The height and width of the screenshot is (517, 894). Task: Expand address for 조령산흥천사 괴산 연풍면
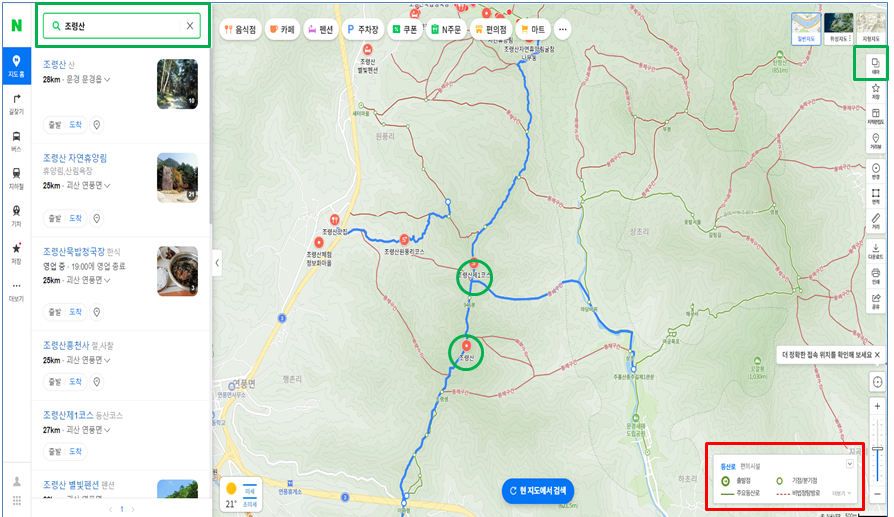click(x=107, y=360)
